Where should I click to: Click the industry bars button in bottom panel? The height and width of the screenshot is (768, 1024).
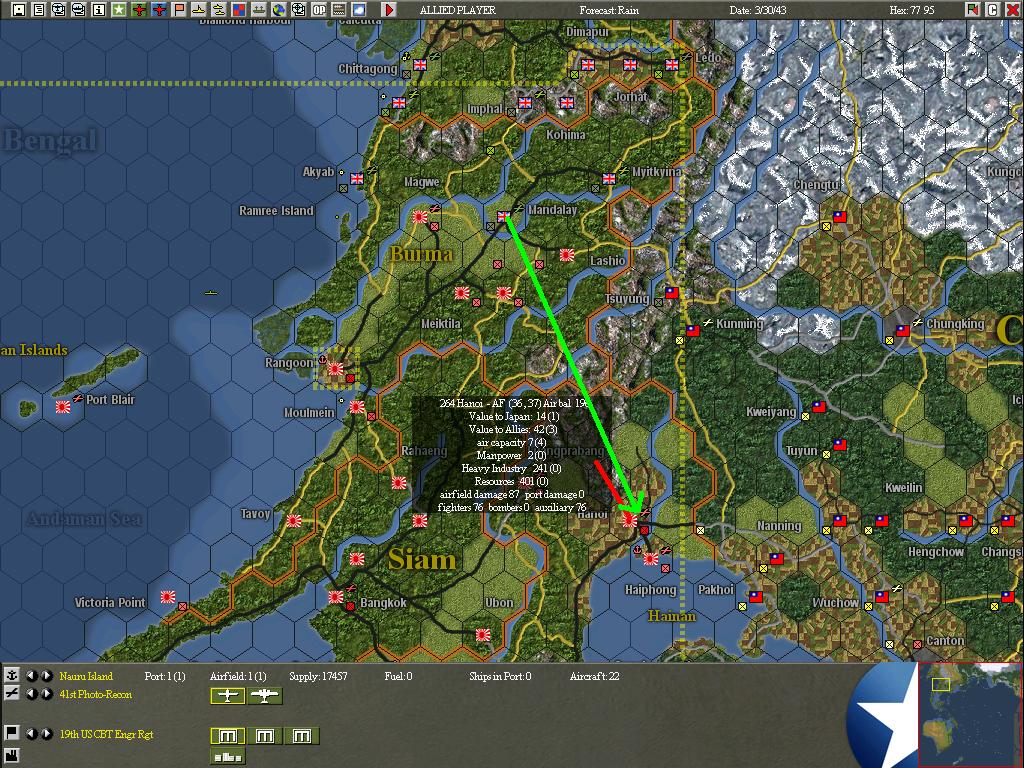coord(228,757)
